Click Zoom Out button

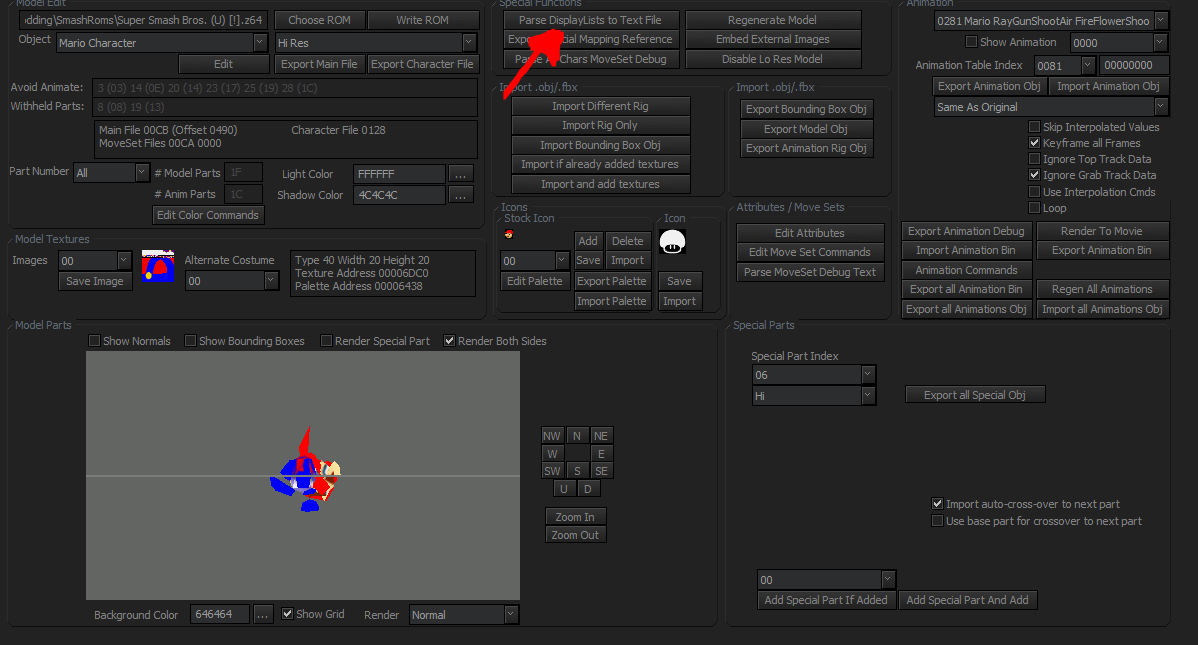point(575,535)
